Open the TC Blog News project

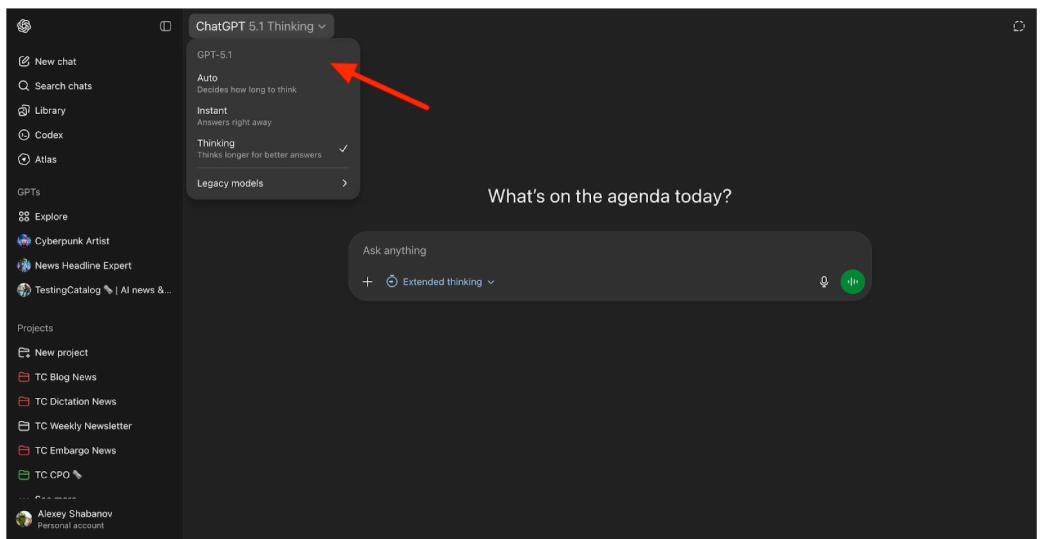[93, 377]
